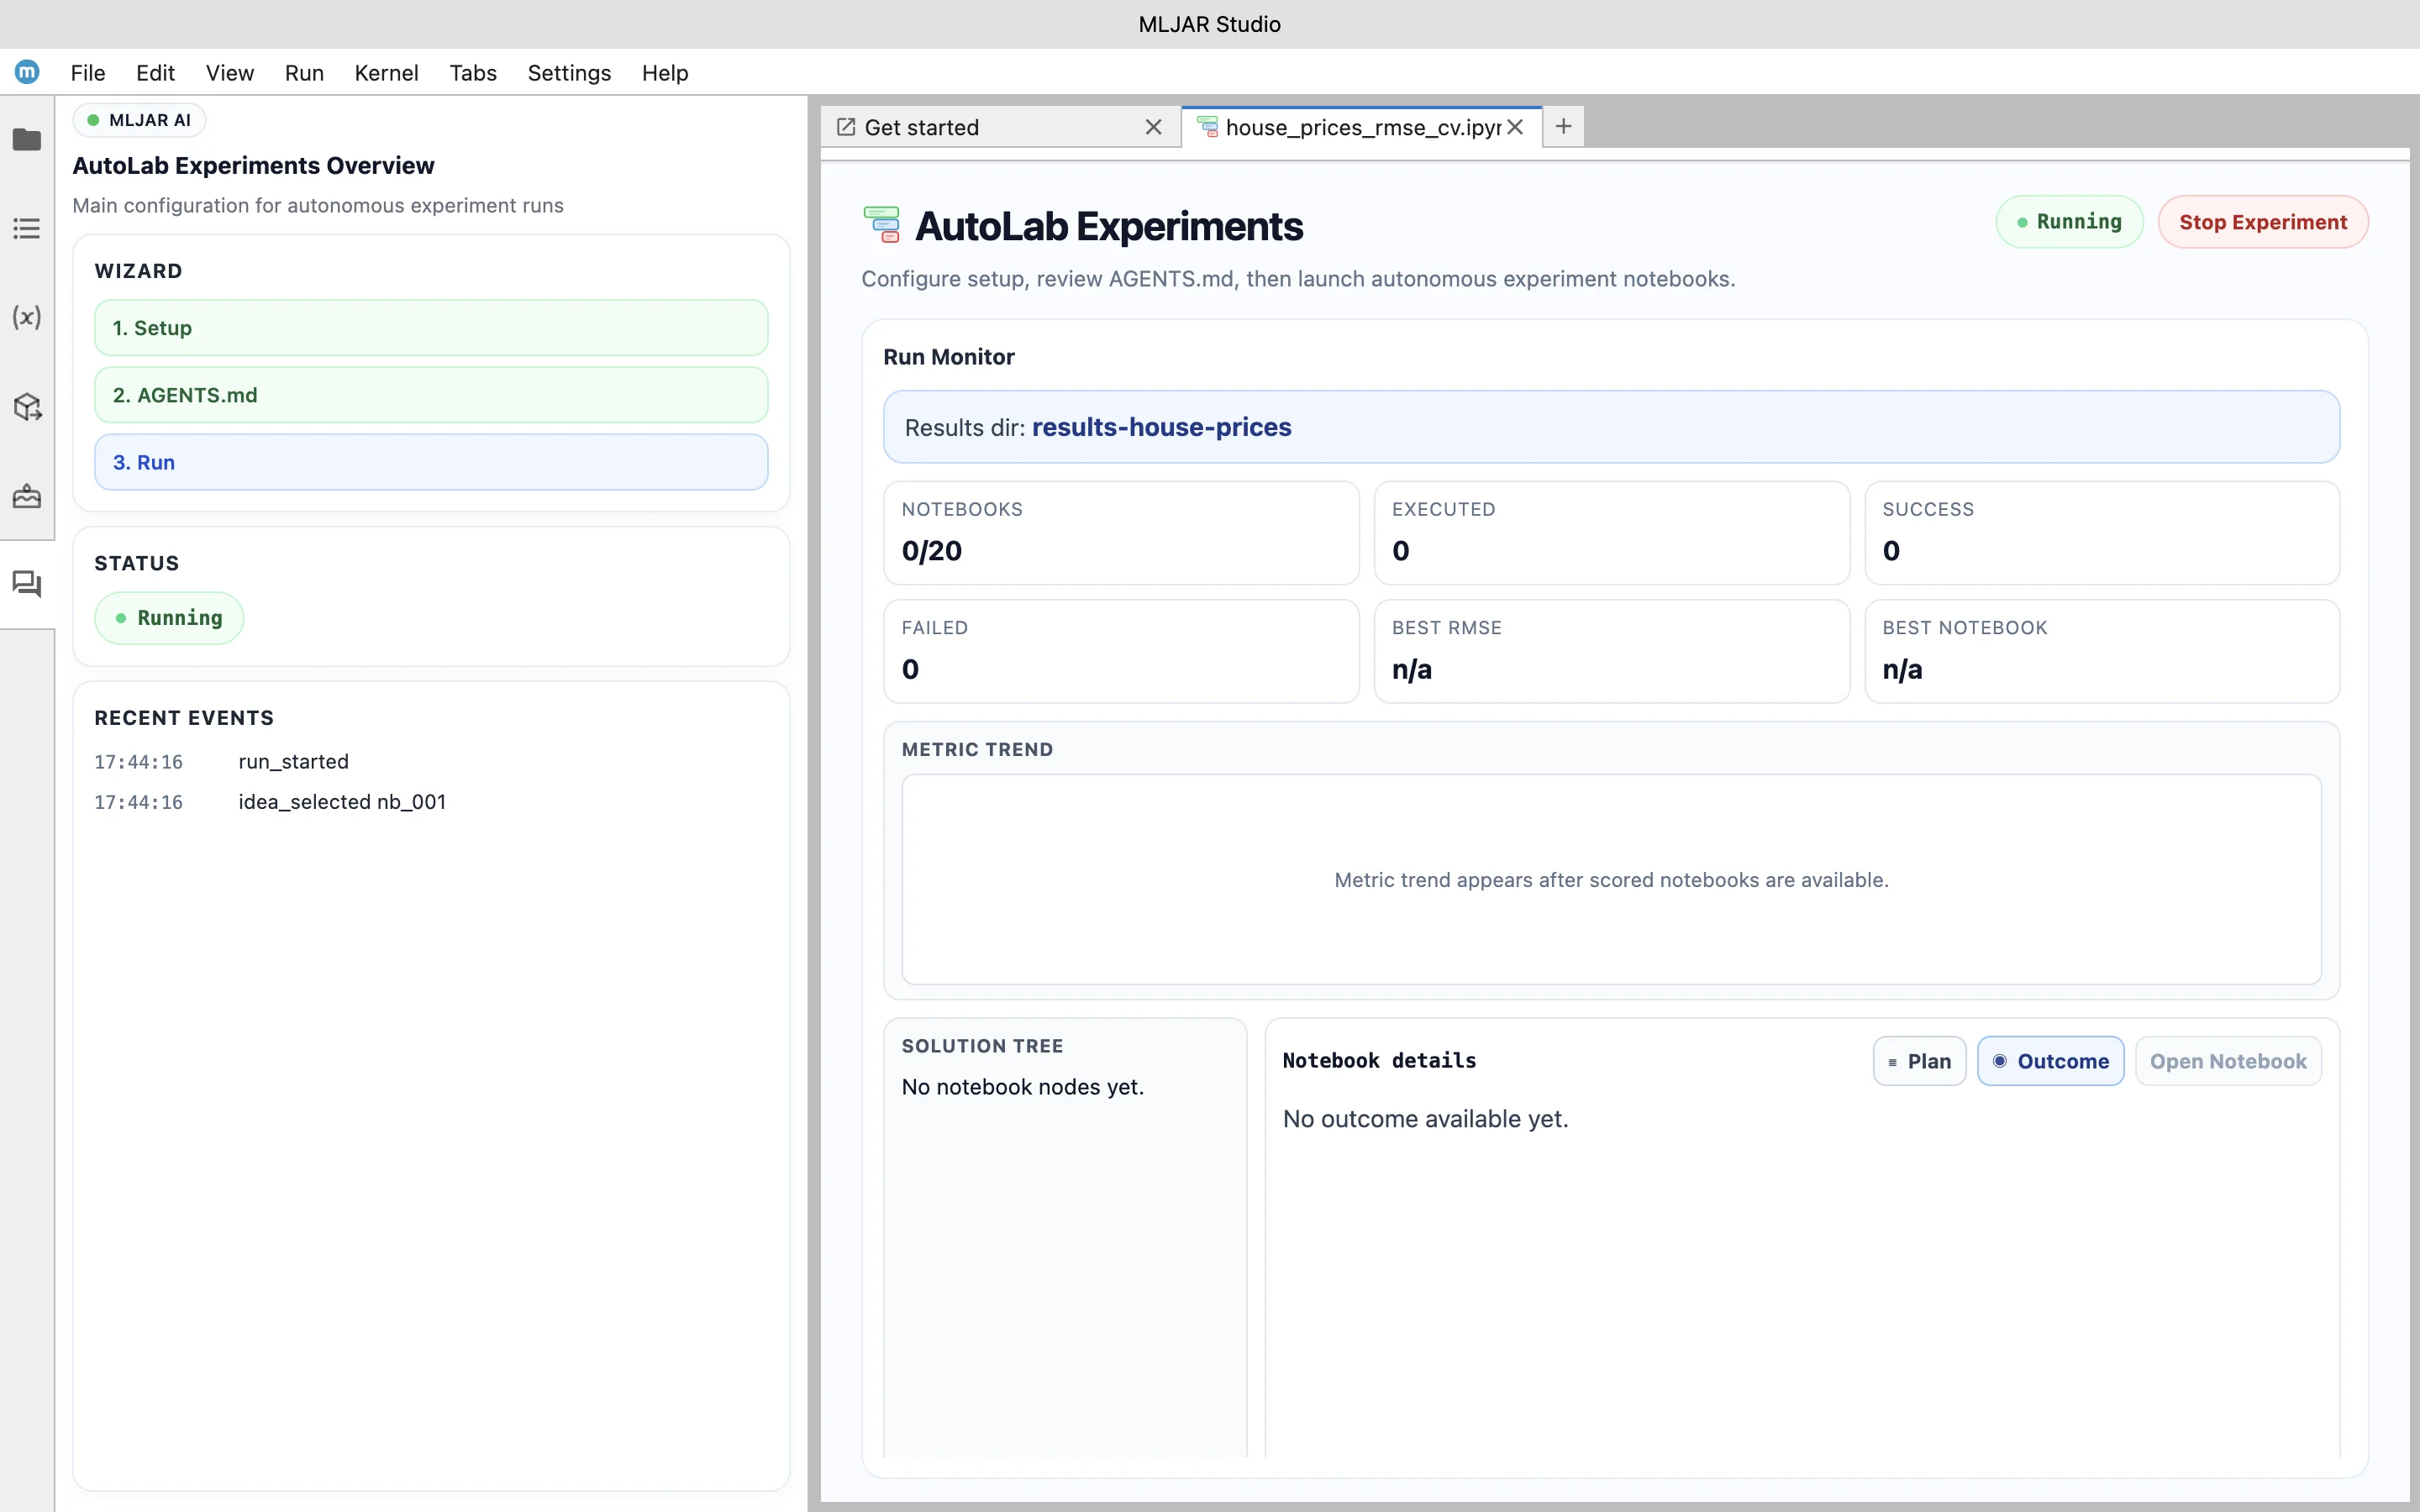
Task: Expand the Run menu in the menu bar
Action: point(304,72)
